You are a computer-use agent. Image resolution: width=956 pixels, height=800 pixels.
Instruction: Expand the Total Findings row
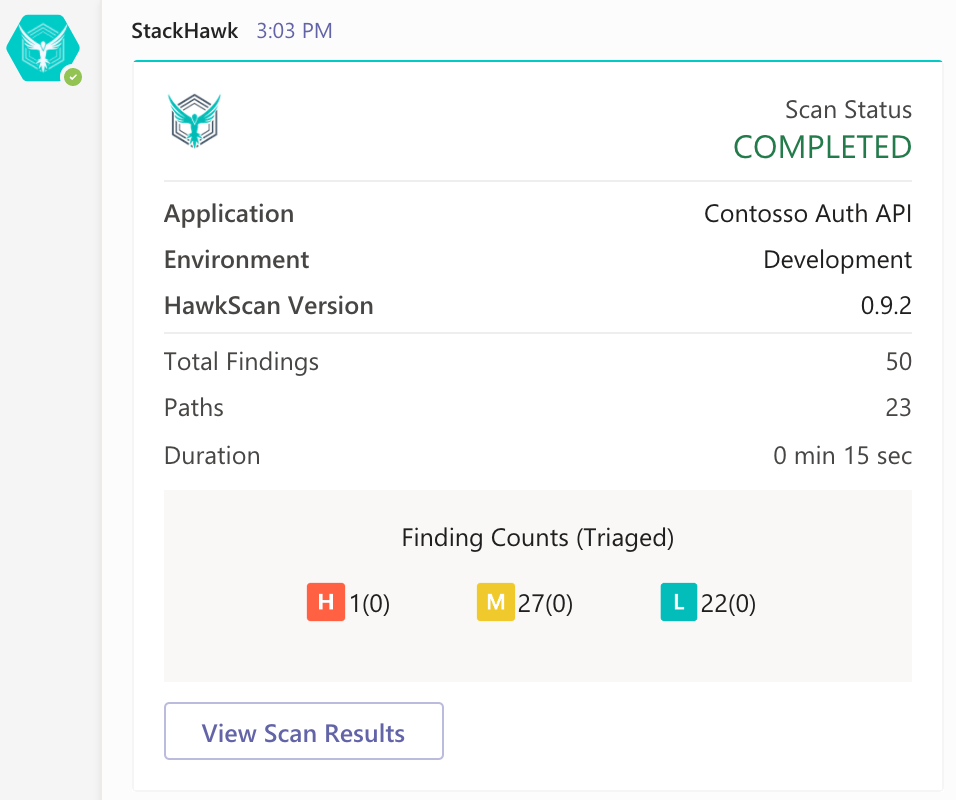[240, 362]
